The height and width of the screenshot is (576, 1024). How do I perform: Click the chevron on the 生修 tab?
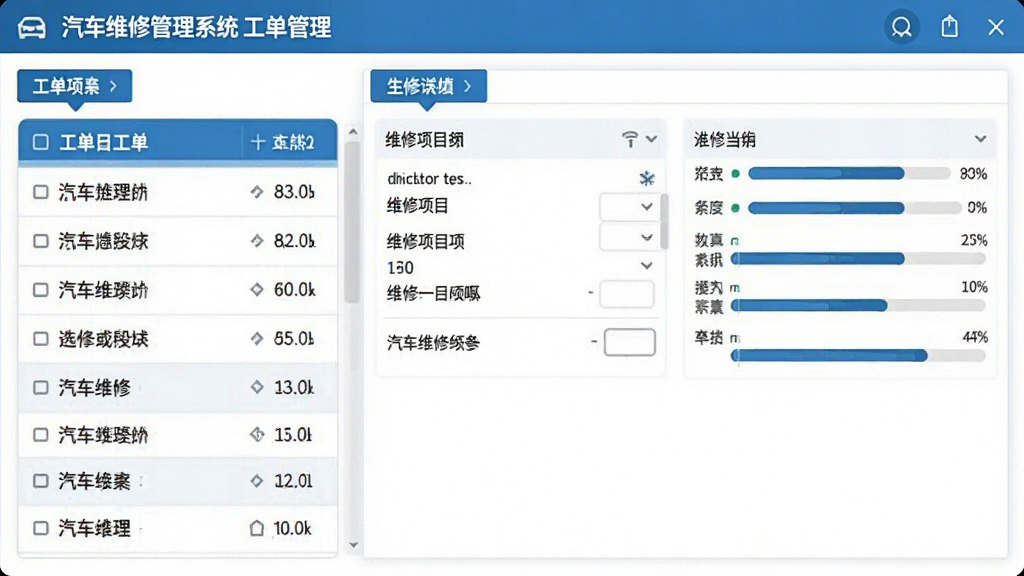coord(467,86)
